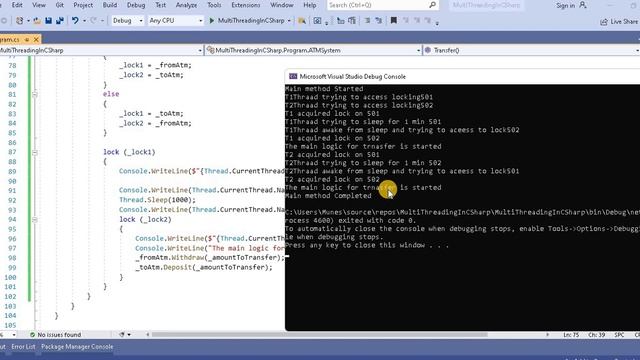Click the SPC indentation indicator
Viewport: 640px width, 360px height.
pyautogui.click(x=619, y=335)
